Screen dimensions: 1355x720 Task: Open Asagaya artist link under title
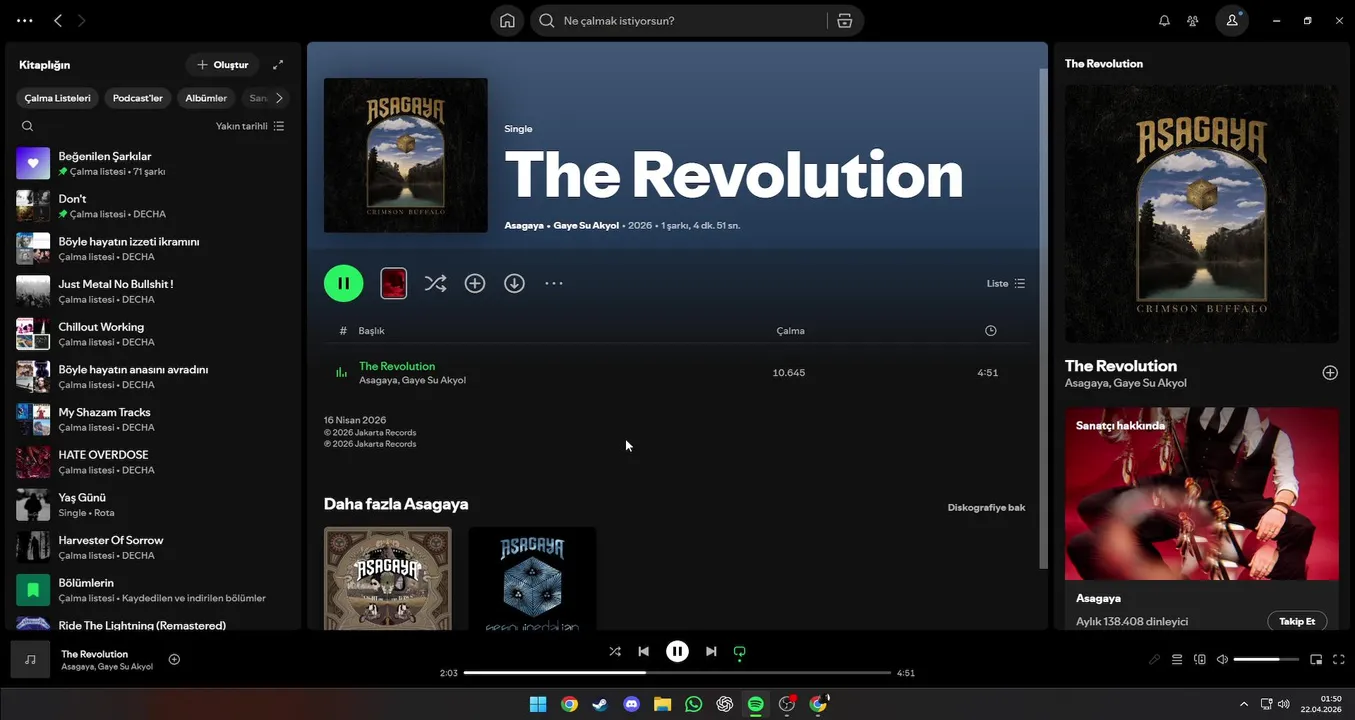(523, 226)
